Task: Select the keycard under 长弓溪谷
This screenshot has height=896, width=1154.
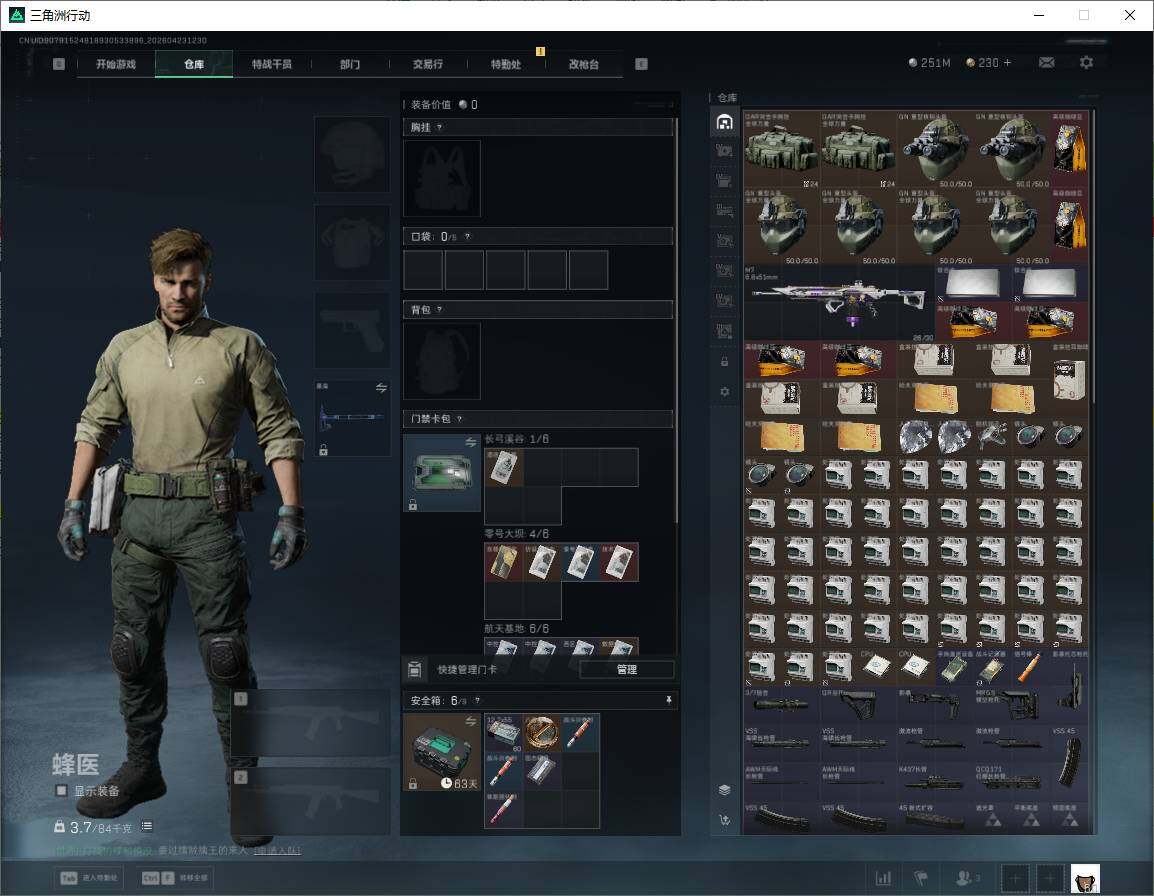Action: (503, 467)
